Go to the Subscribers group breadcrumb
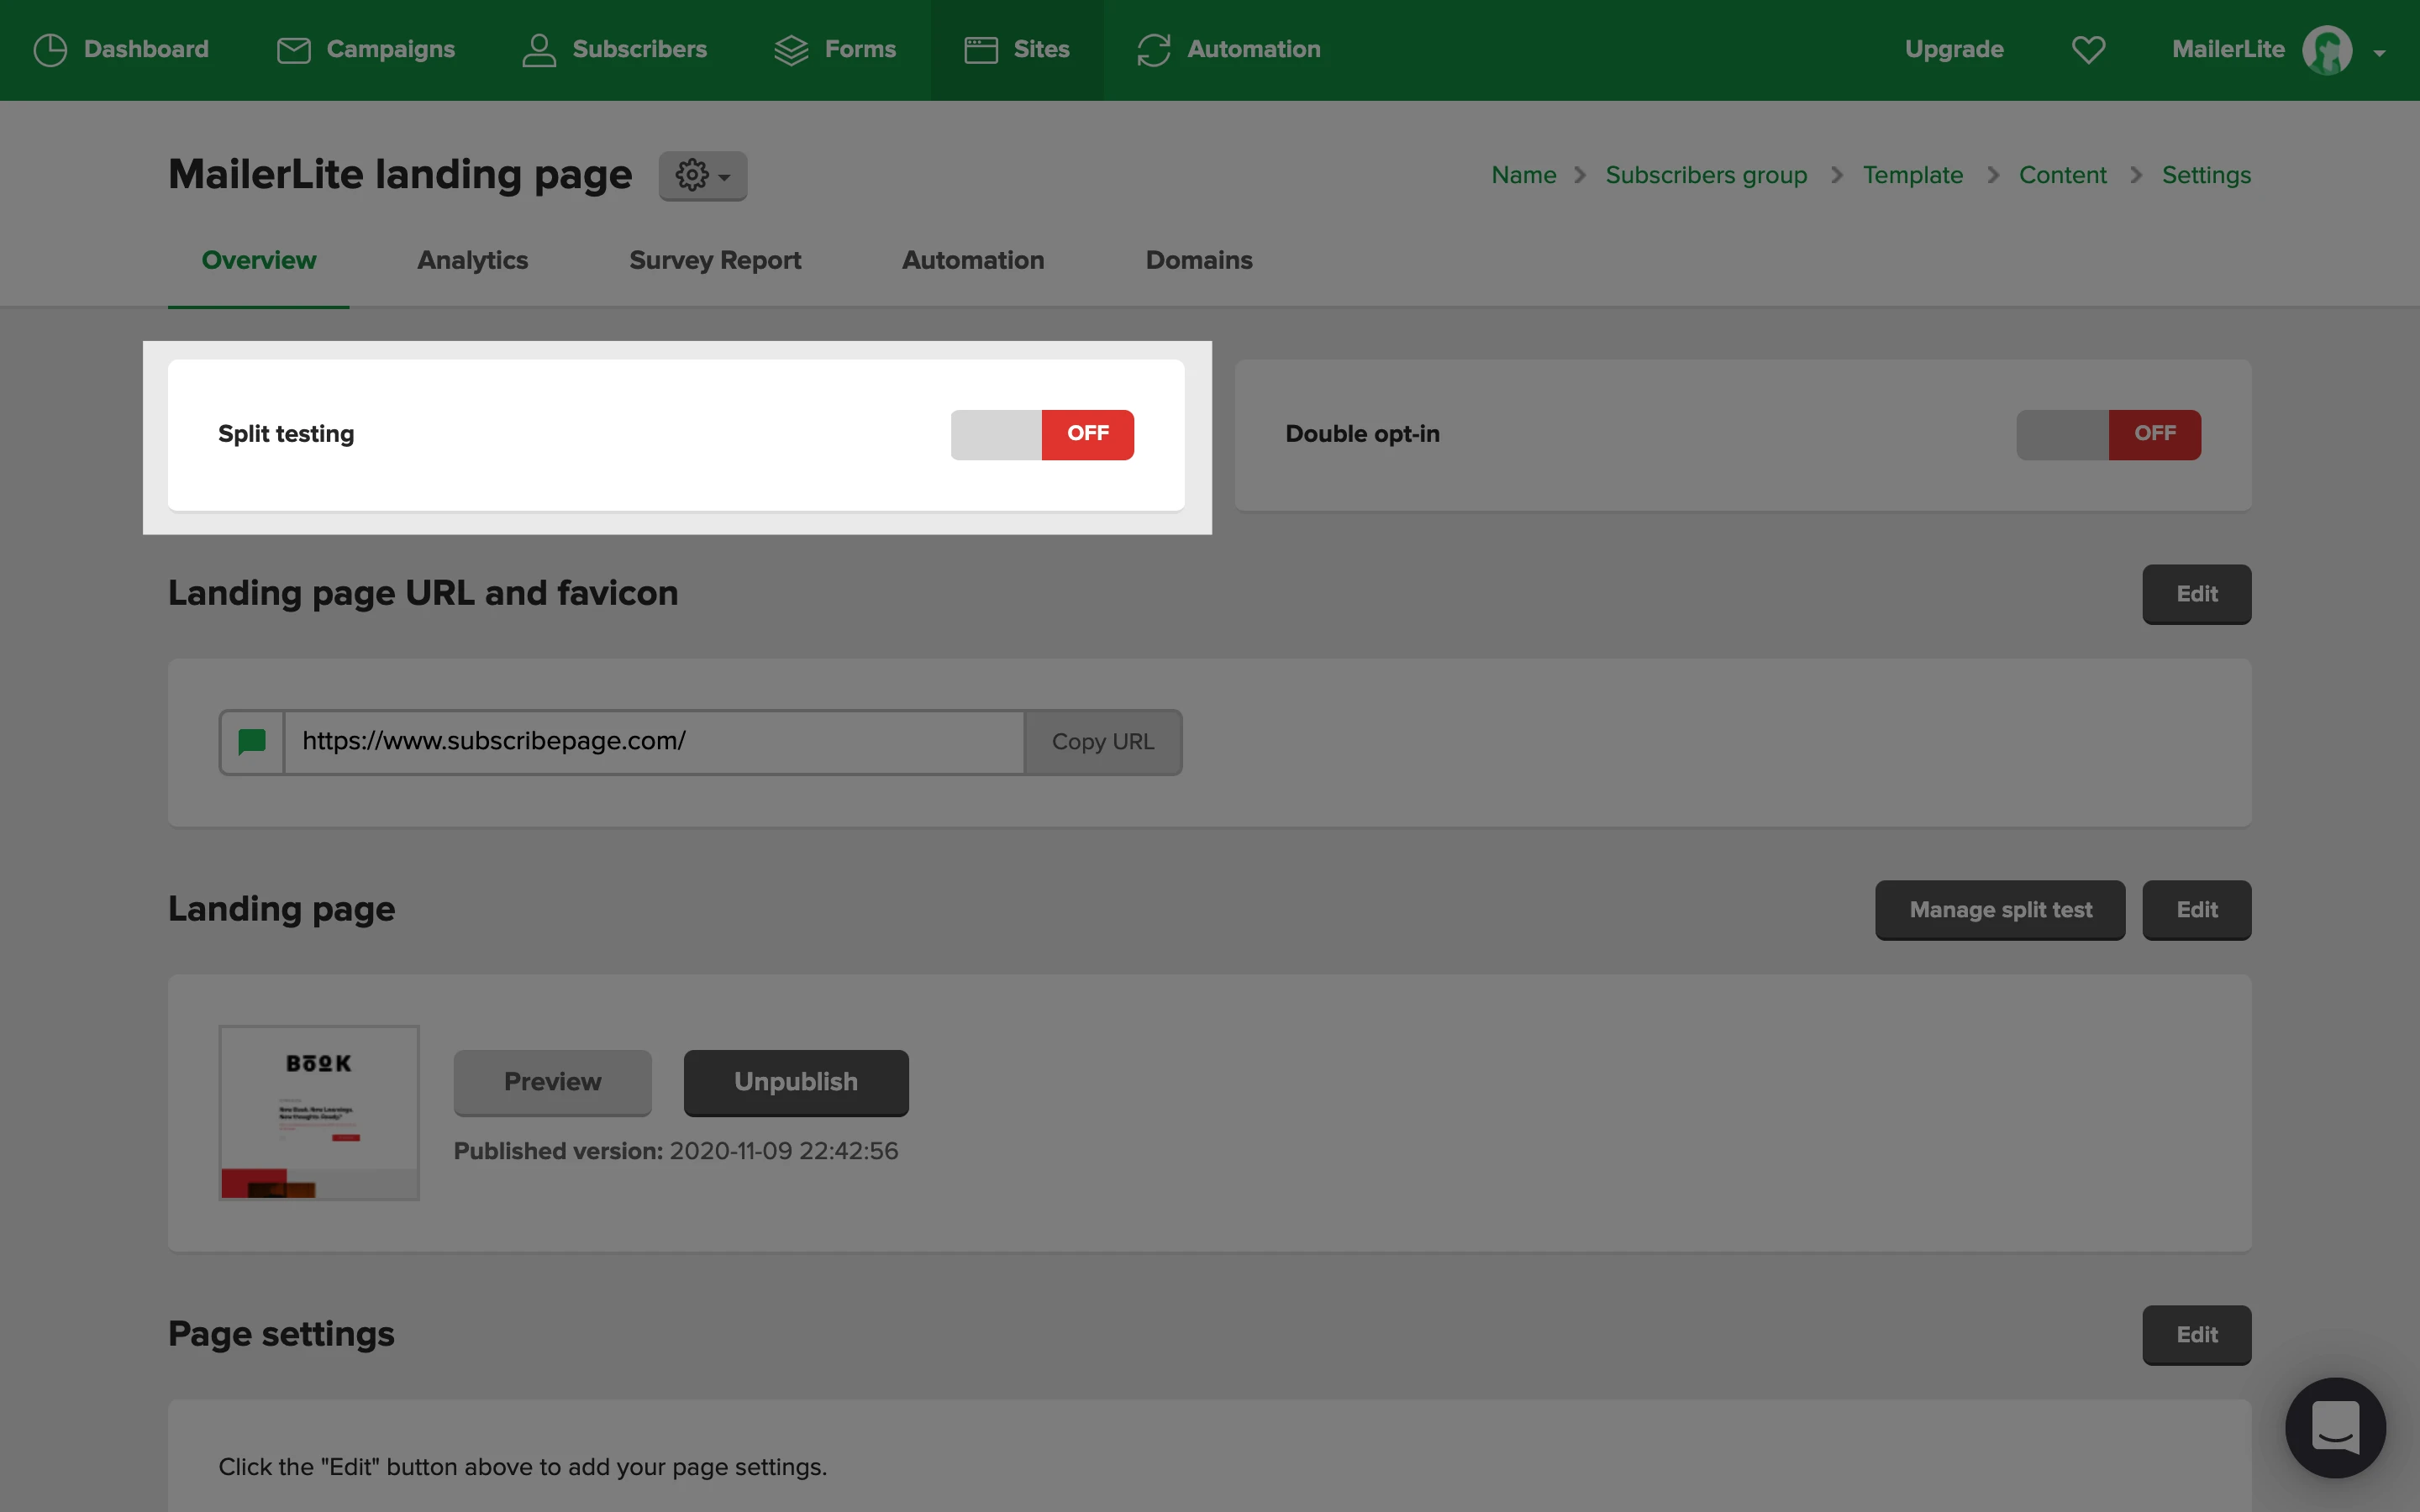This screenshot has height=1512, width=2420. tap(1706, 175)
